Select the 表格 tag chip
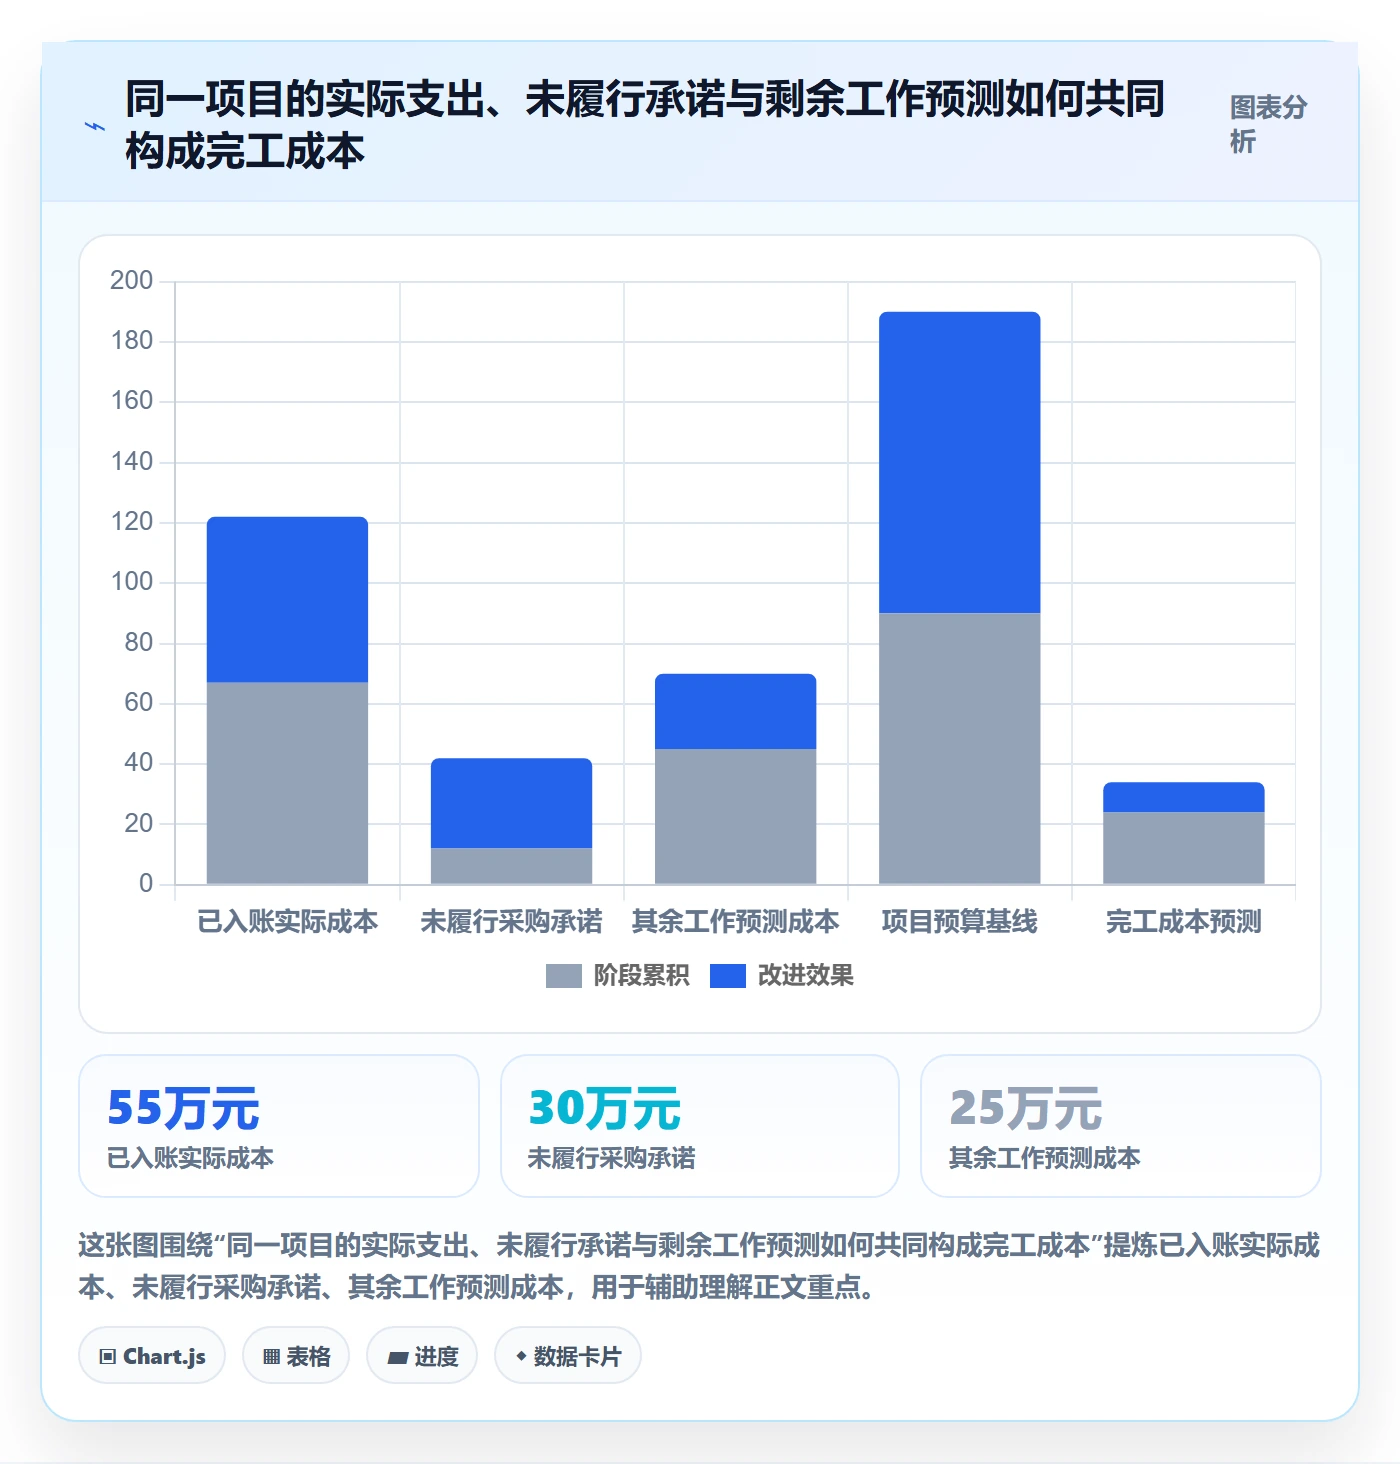The image size is (1400, 1464). pyautogui.click(x=296, y=1356)
